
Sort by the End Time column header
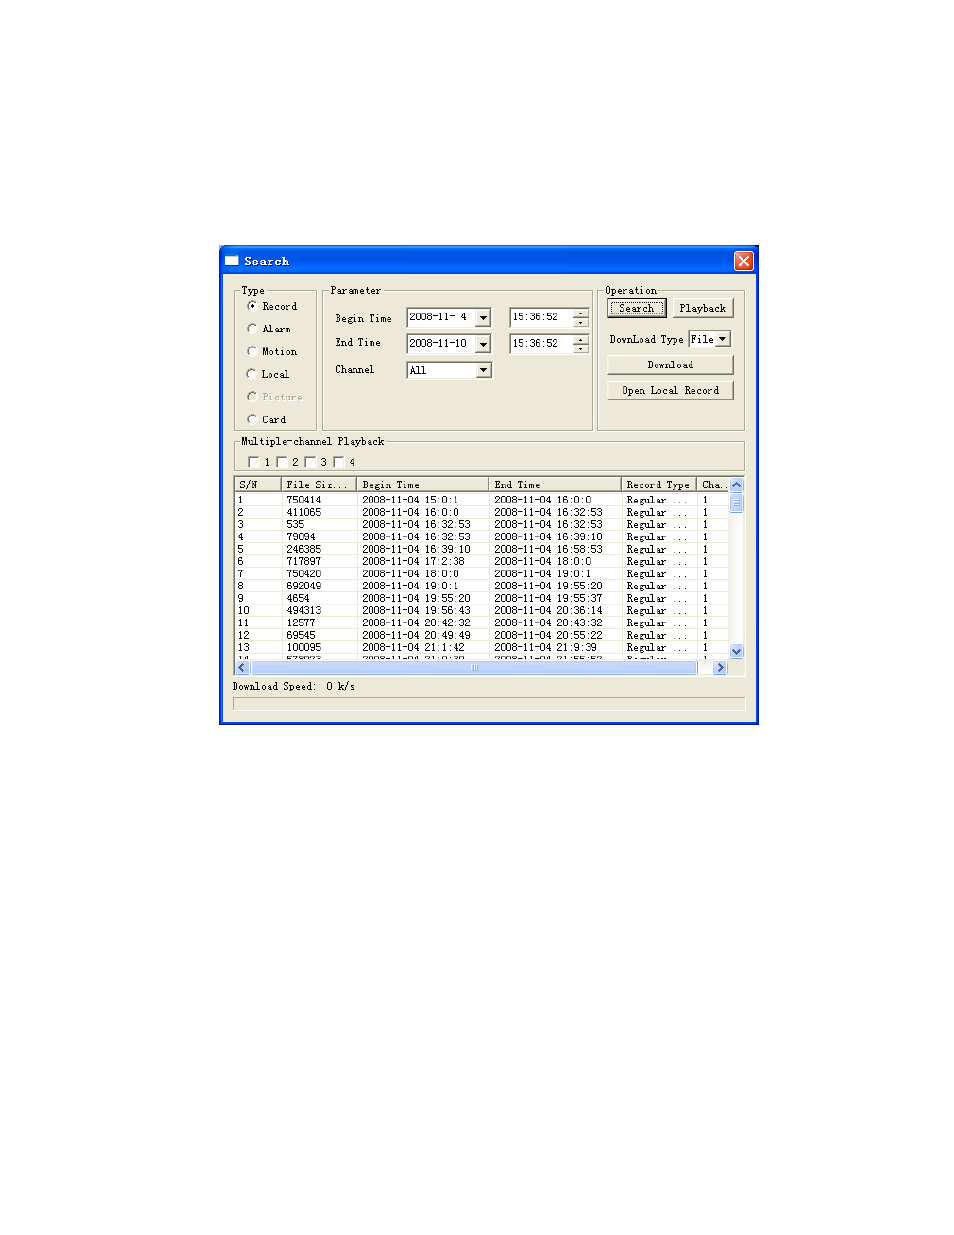tap(554, 484)
